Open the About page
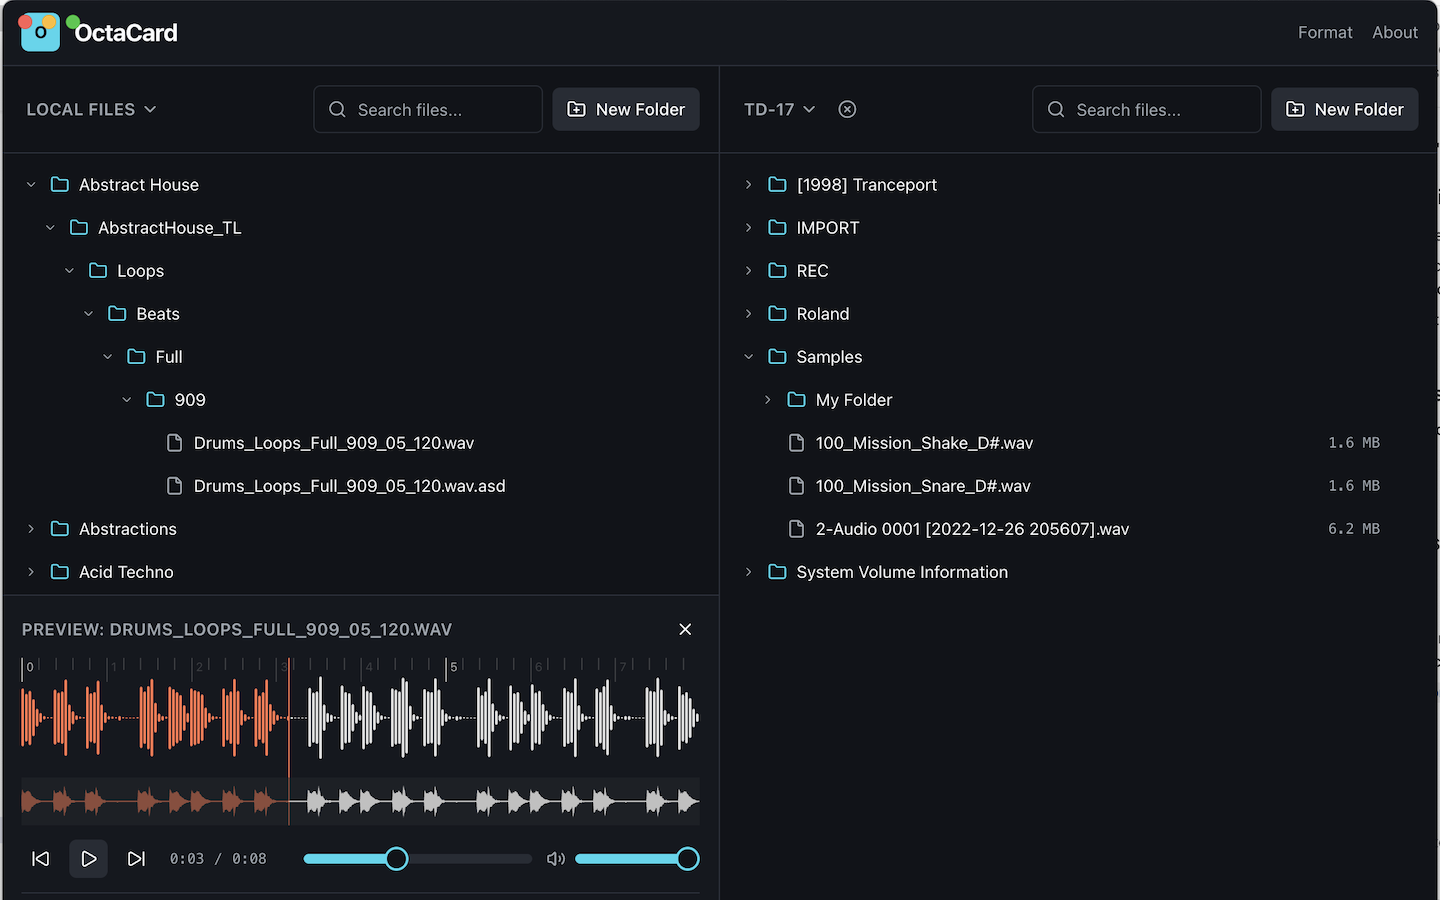The height and width of the screenshot is (900, 1440). [x=1394, y=32]
